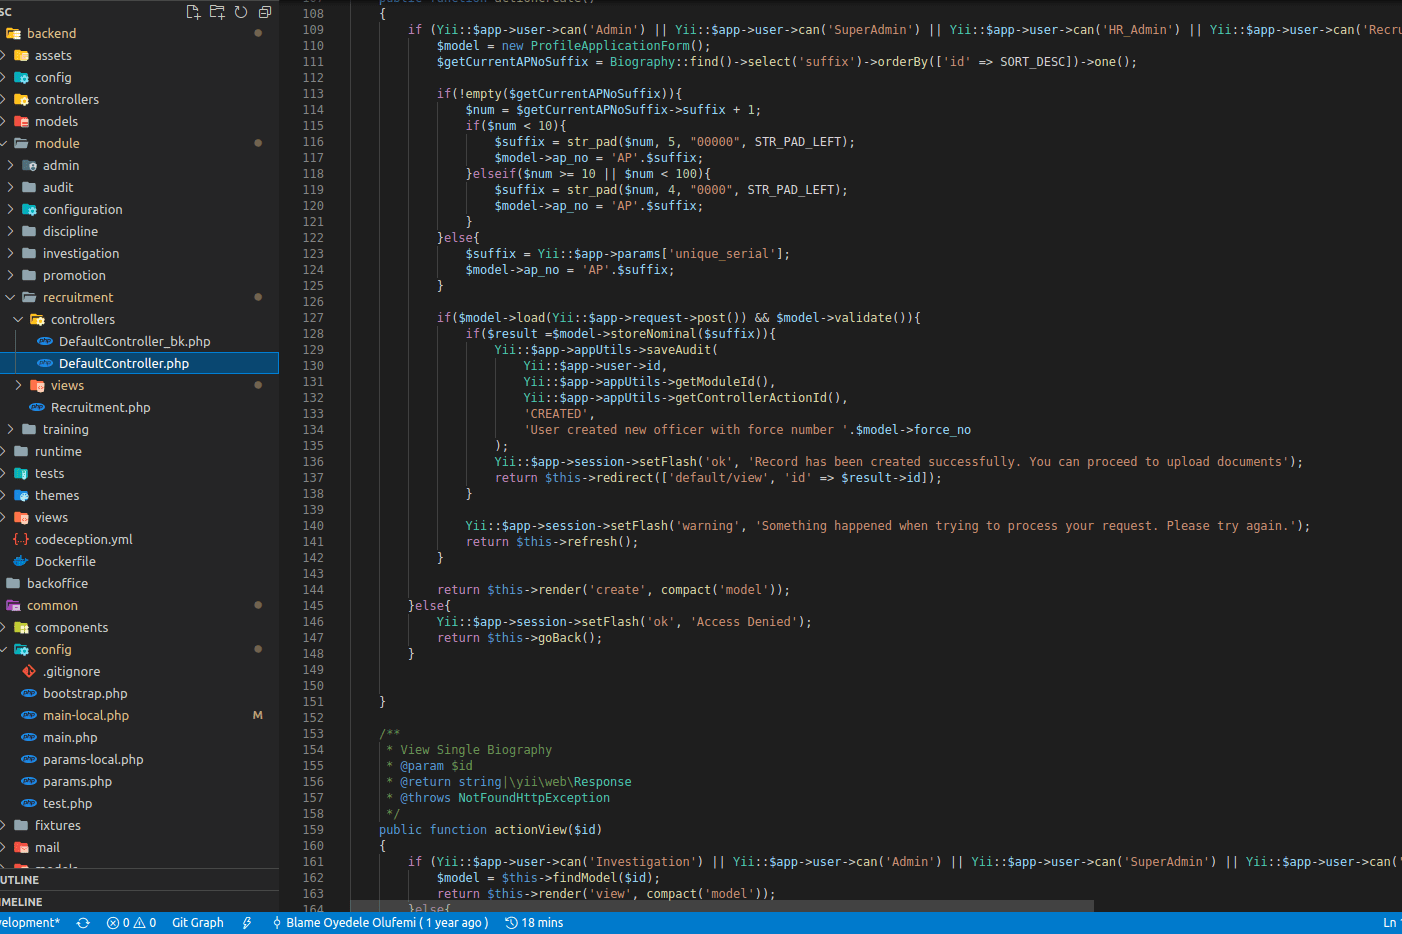1402x934 pixels.
Task: Expand the promotion folder chevron
Action: click(10, 275)
